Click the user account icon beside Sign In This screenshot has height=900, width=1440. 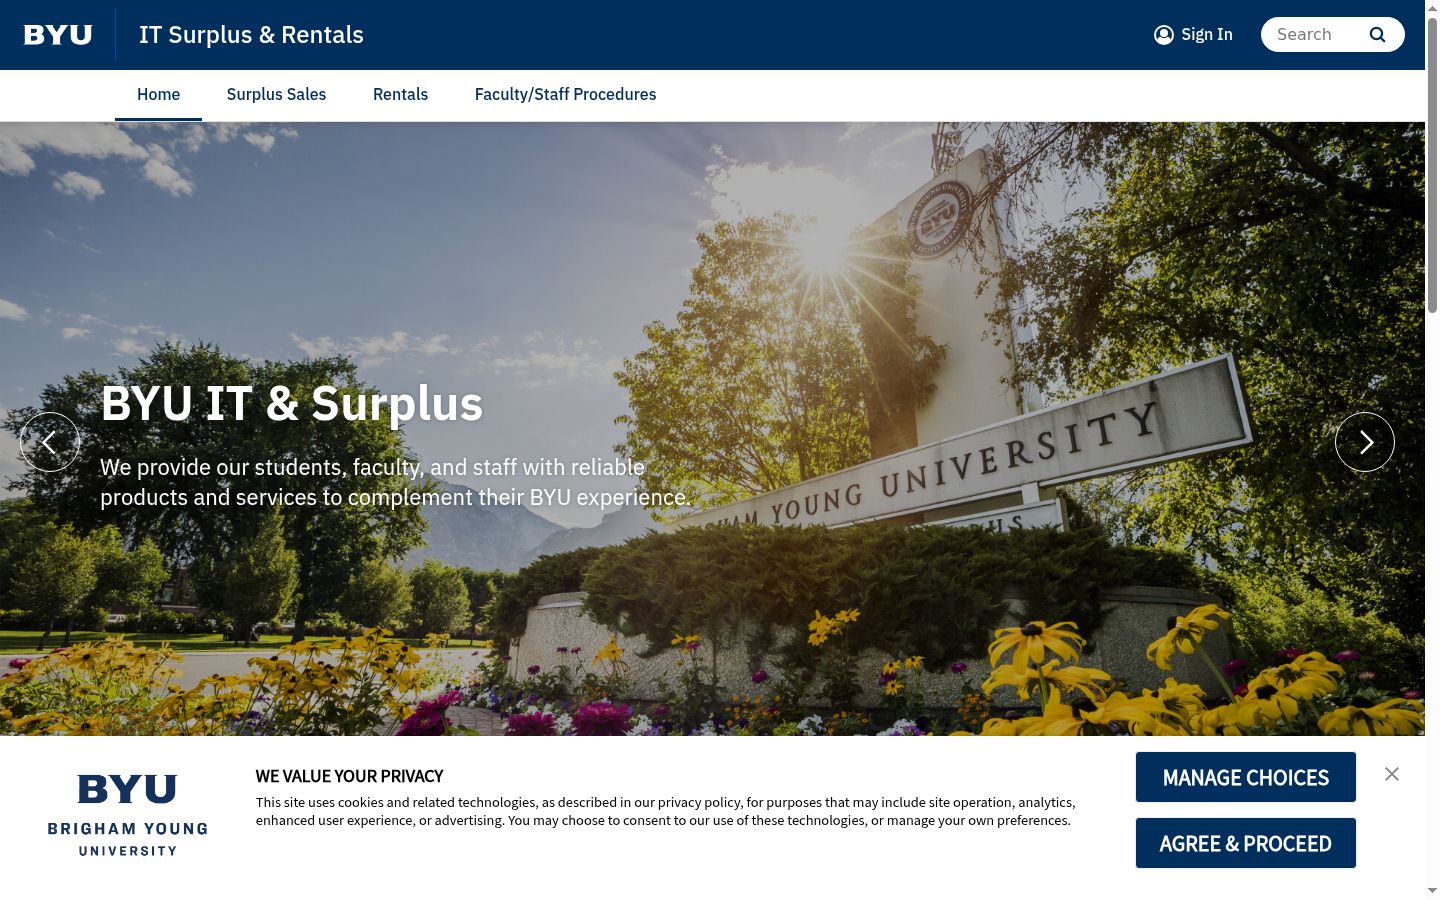pyautogui.click(x=1164, y=35)
